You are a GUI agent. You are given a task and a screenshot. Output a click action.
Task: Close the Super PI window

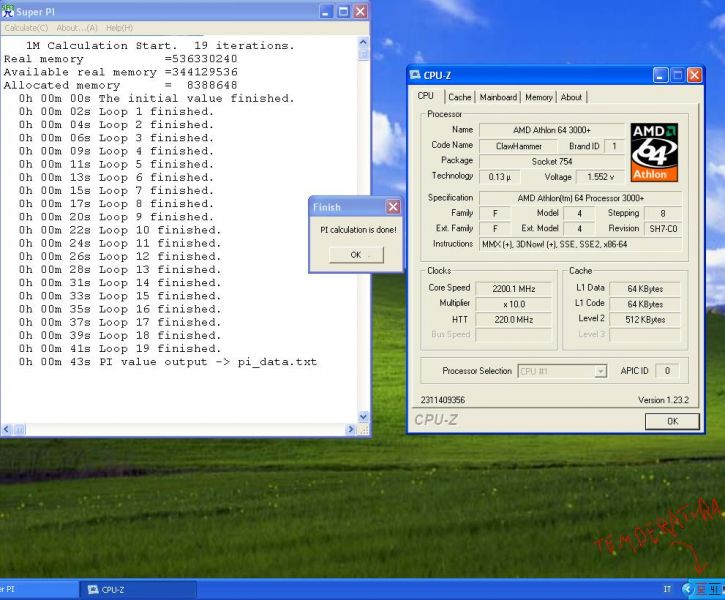361,12
